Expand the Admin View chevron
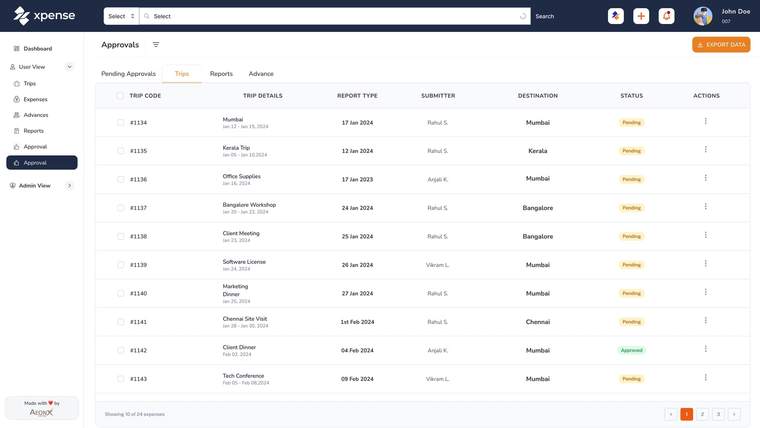This screenshot has width=760, height=428. tap(69, 186)
